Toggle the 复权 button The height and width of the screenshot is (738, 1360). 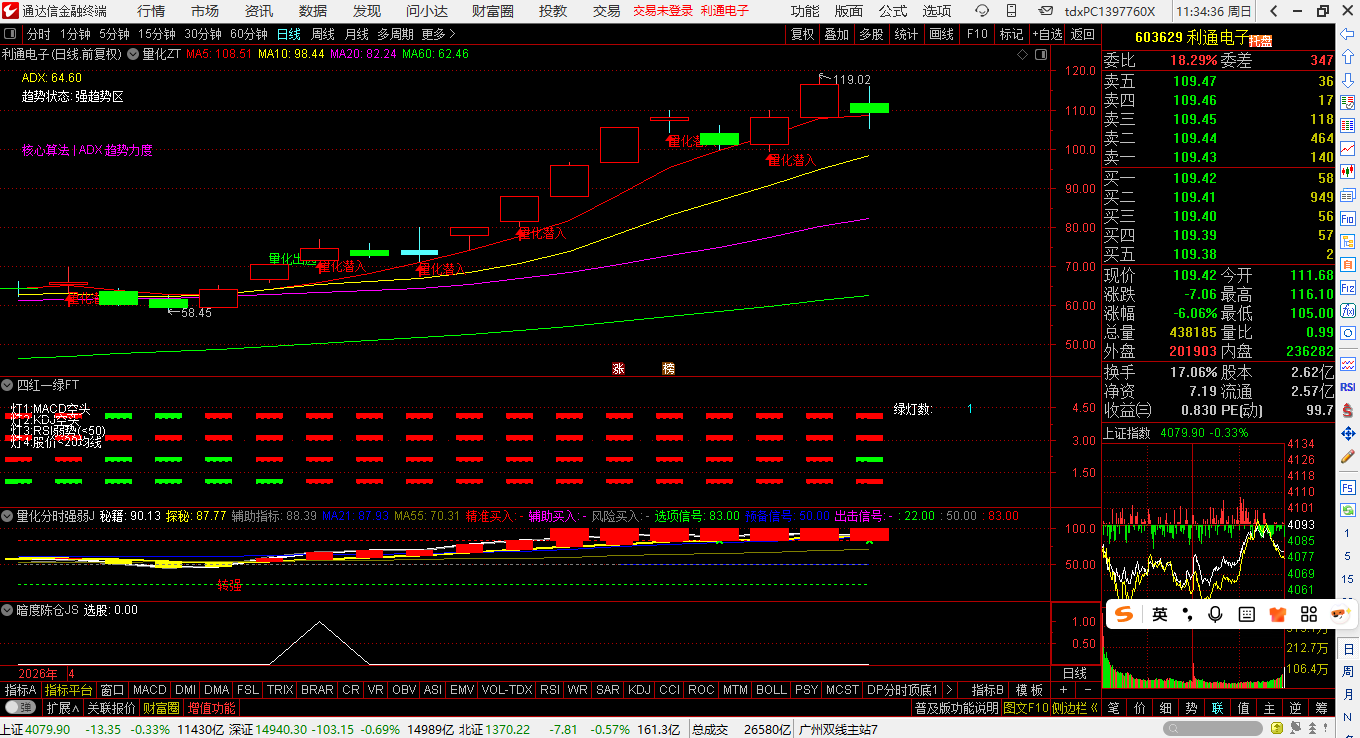803,34
